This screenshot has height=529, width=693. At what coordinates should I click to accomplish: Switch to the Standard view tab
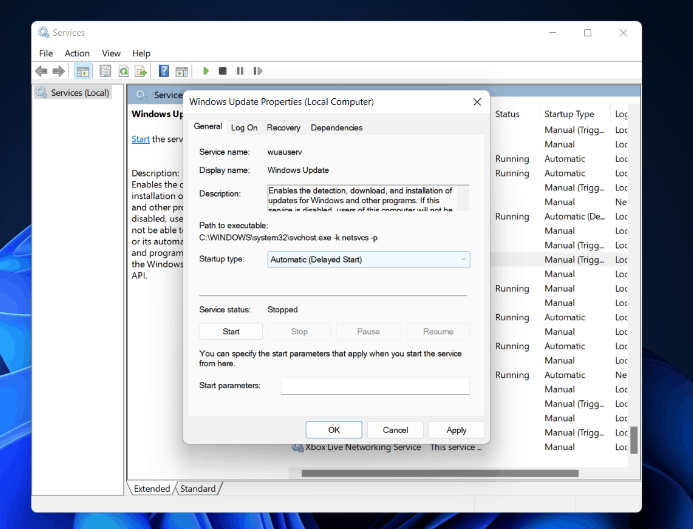coord(198,489)
